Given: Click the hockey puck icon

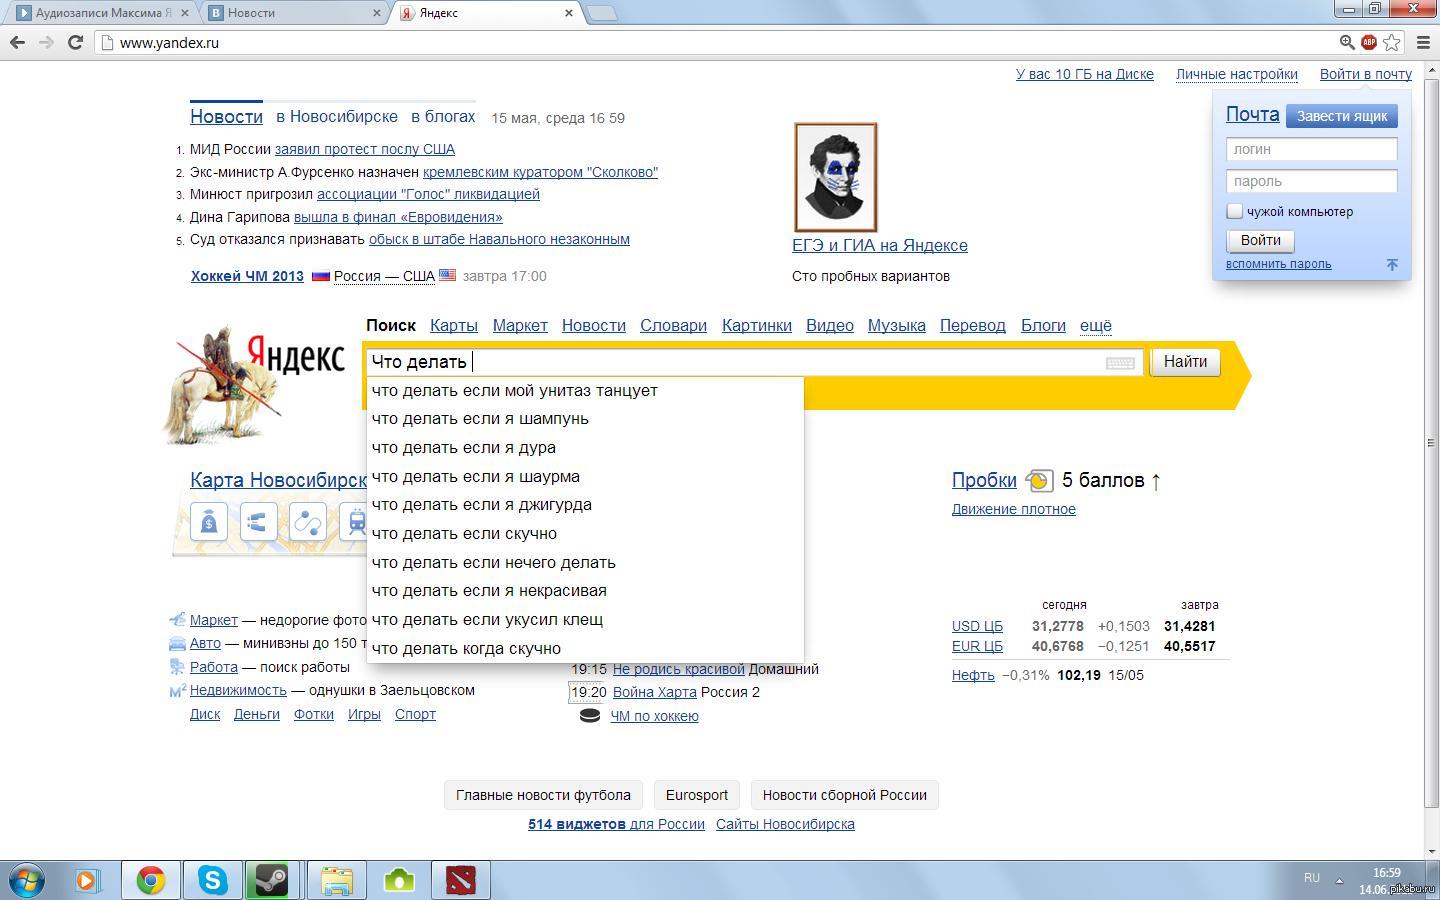Looking at the screenshot, I should tap(590, 715).
